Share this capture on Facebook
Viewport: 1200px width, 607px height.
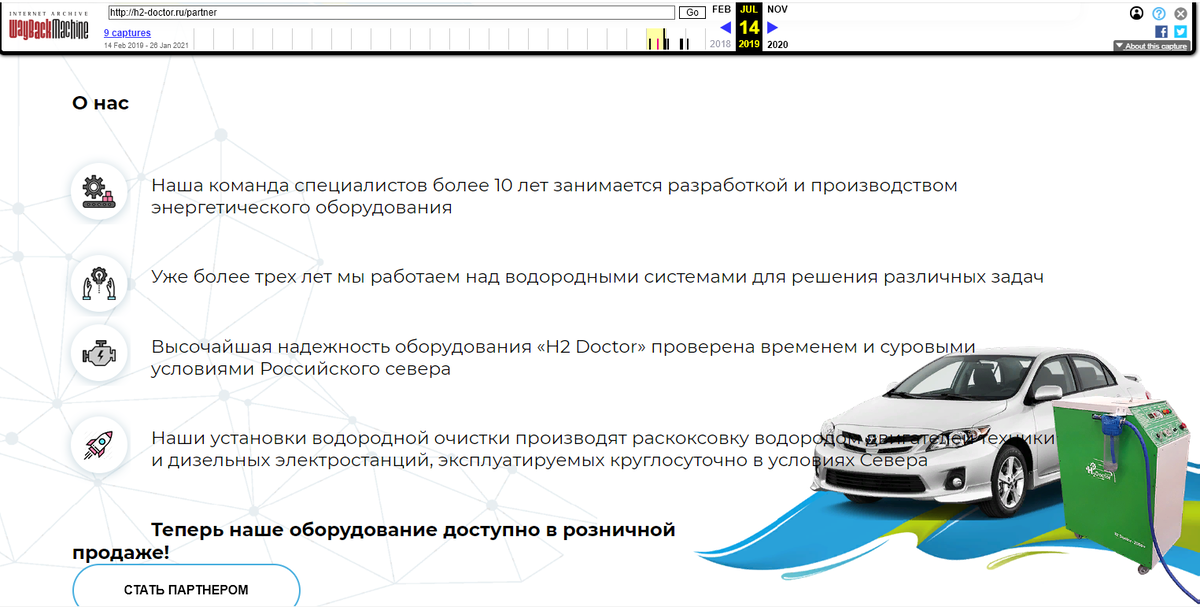pyautogui.click(x=1161, y=31)
